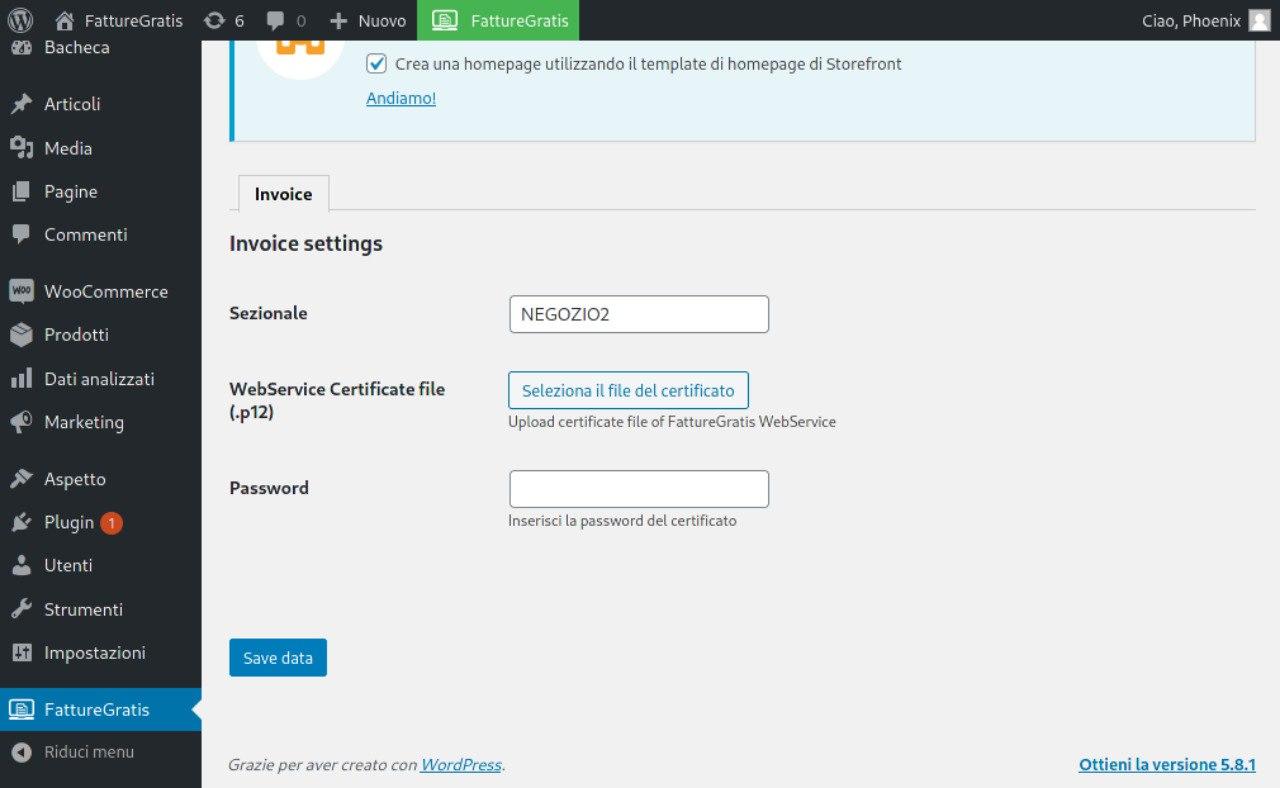Open Dati analizzati menu item
The image size is (1280, 788).
point(100,379)
